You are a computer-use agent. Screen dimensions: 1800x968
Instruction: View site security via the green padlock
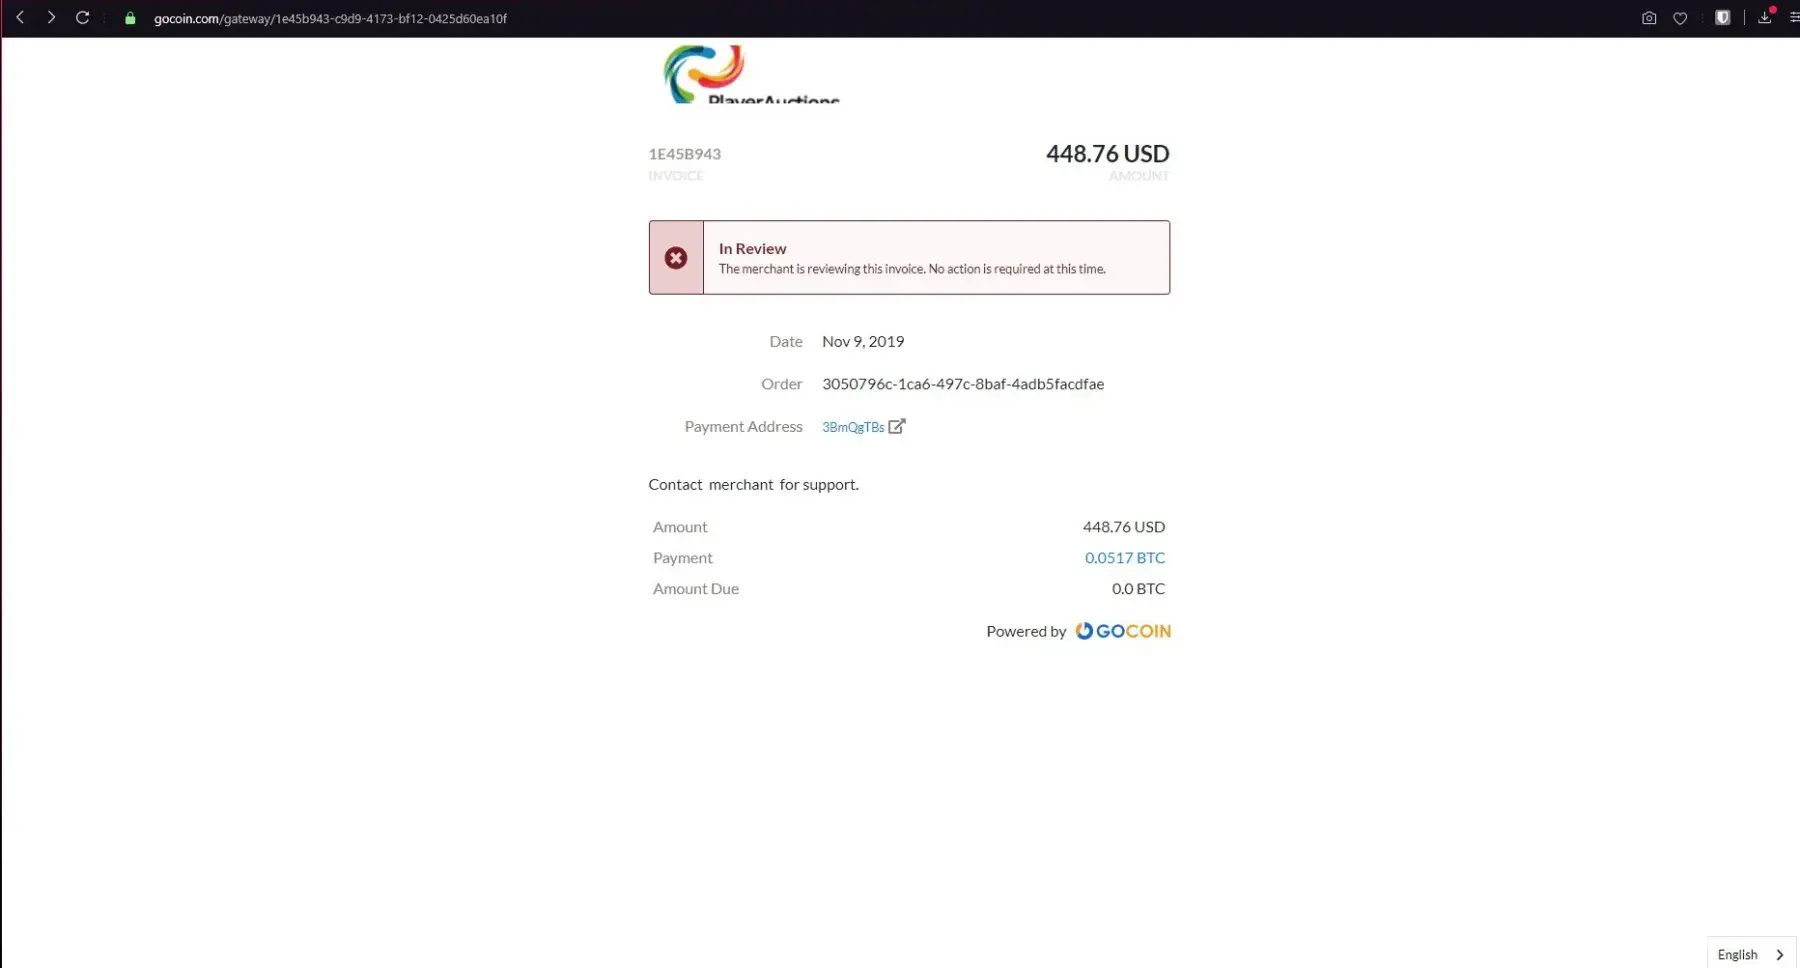(130, 18)
